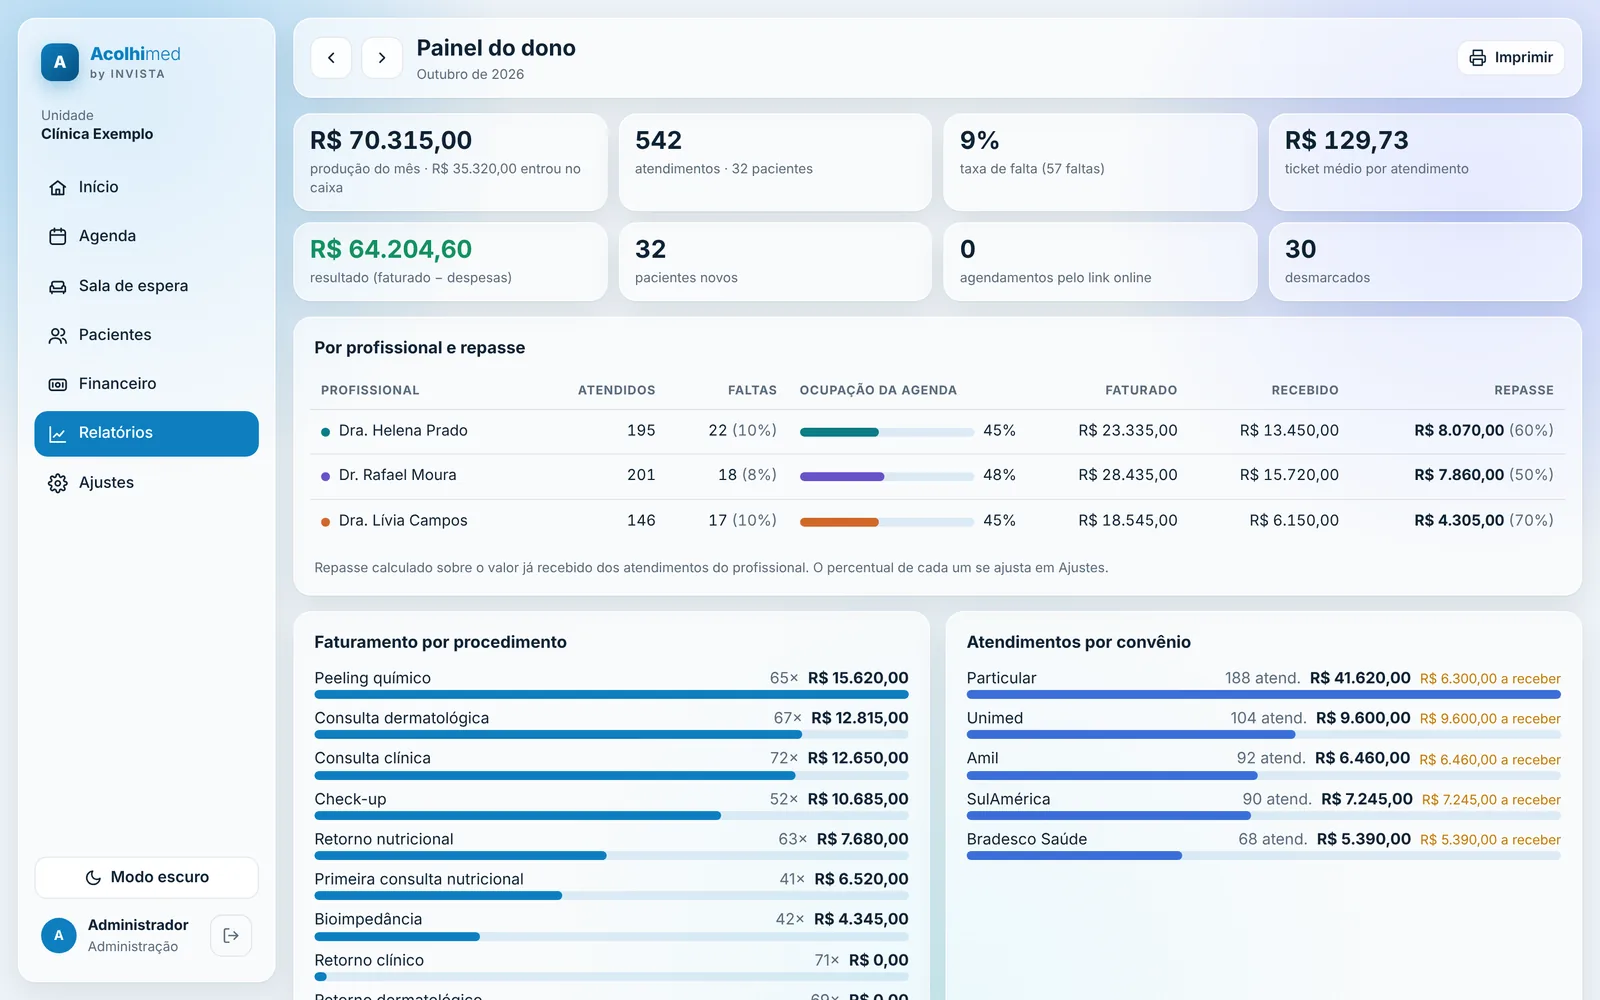Click the R$ 64.204,60 result value
This screenshot has height=1000, width=1600.
(391, 249)
